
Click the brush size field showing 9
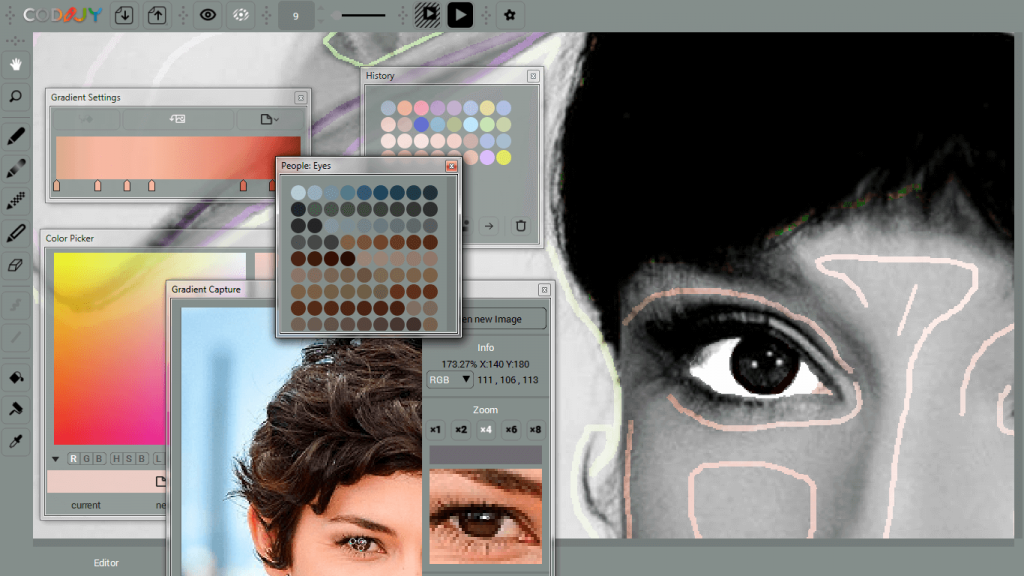295,16
